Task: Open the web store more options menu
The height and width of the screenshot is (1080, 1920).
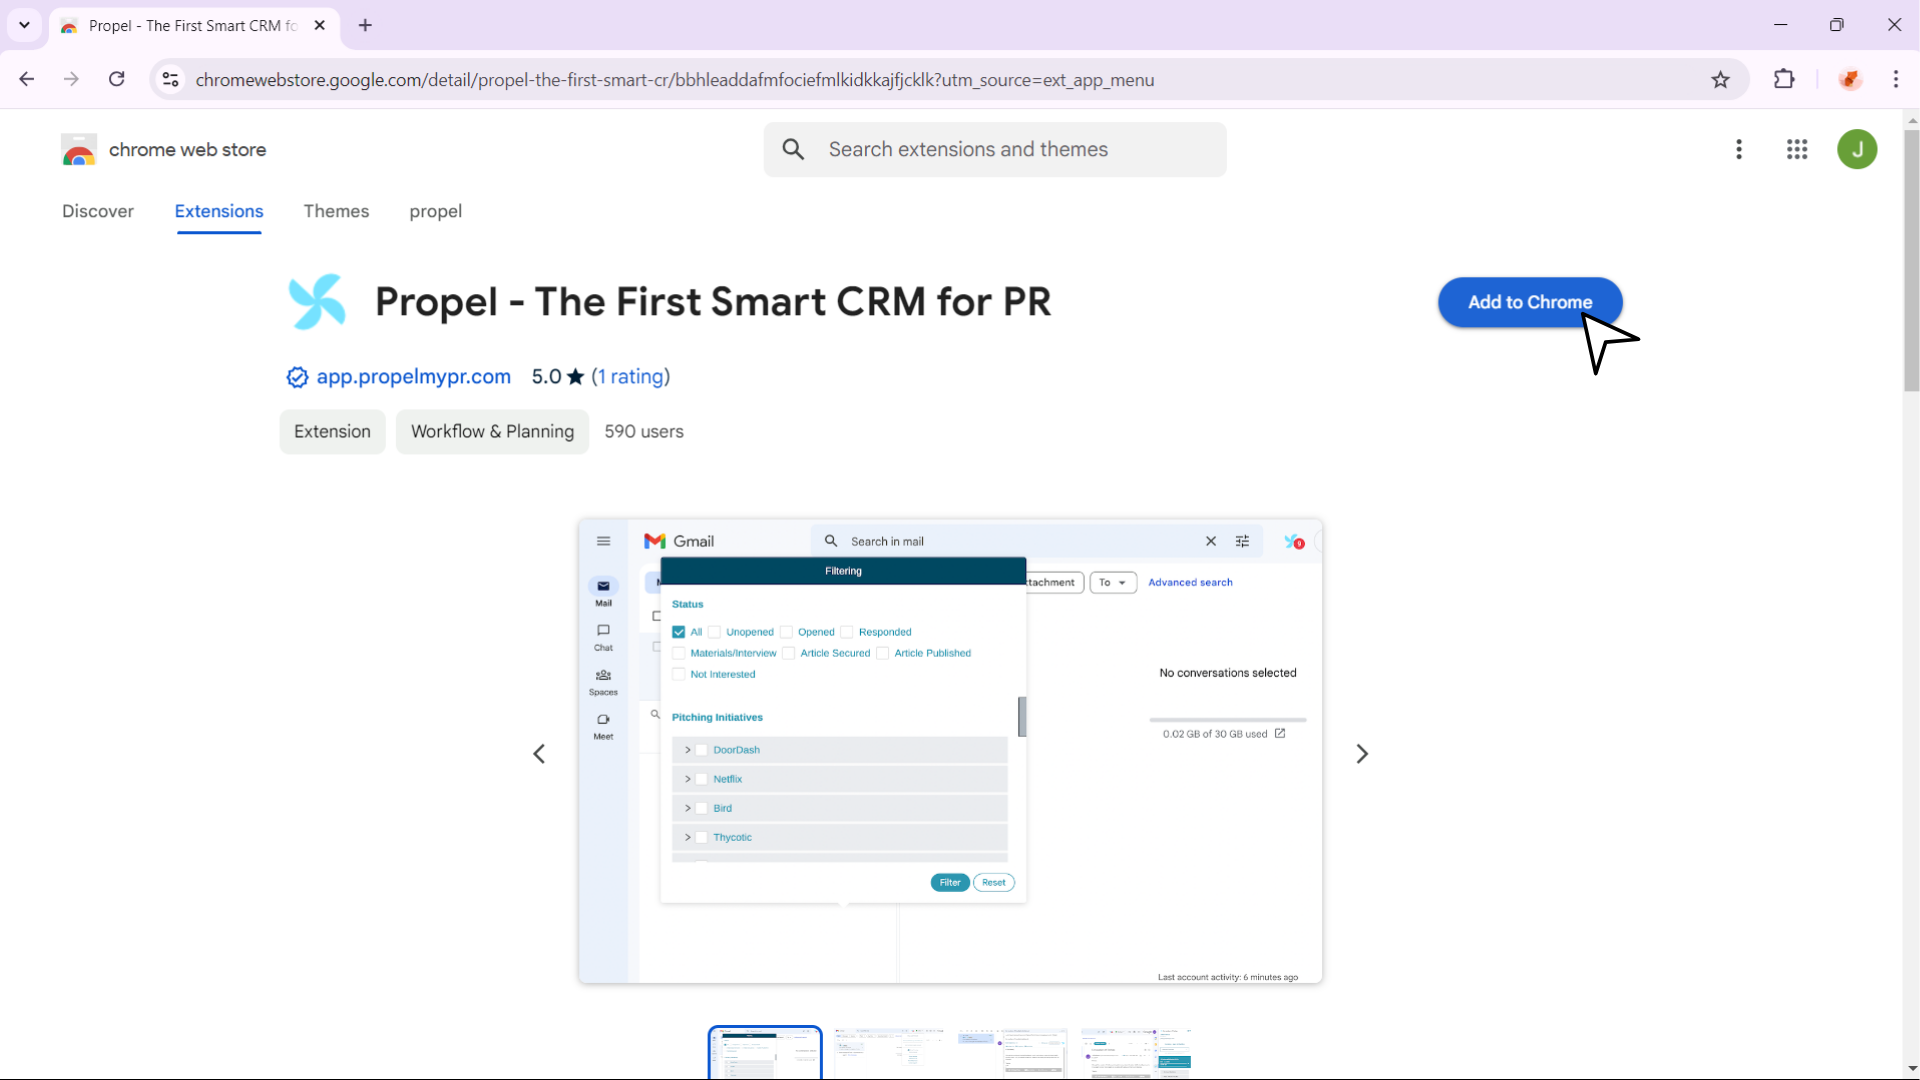Action: (x=1739, y=149)
